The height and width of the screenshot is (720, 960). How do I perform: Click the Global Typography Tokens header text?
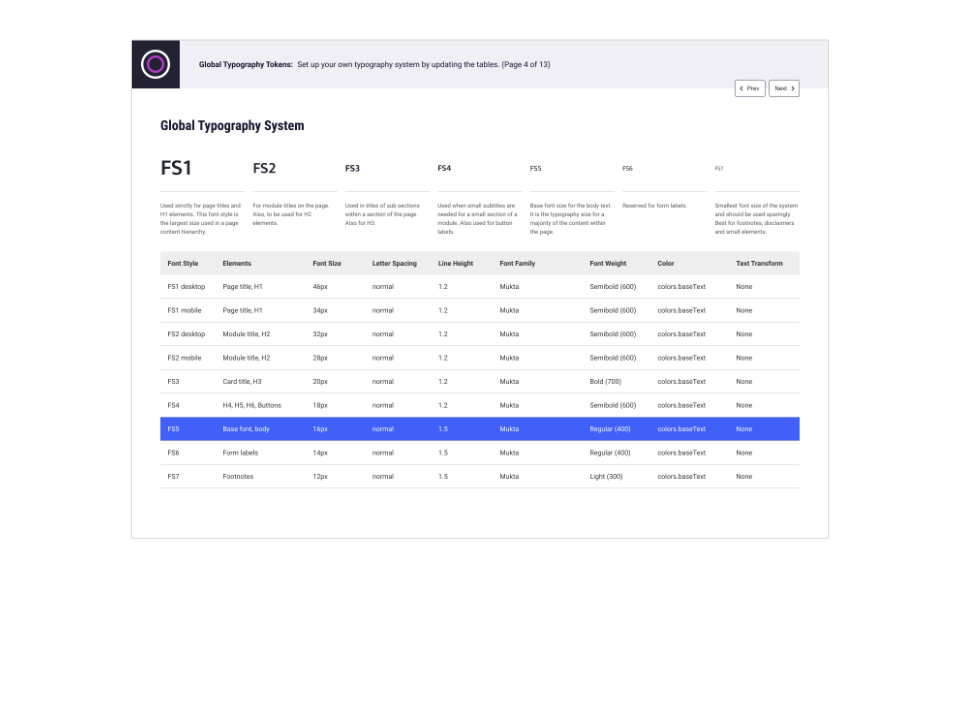246,64
